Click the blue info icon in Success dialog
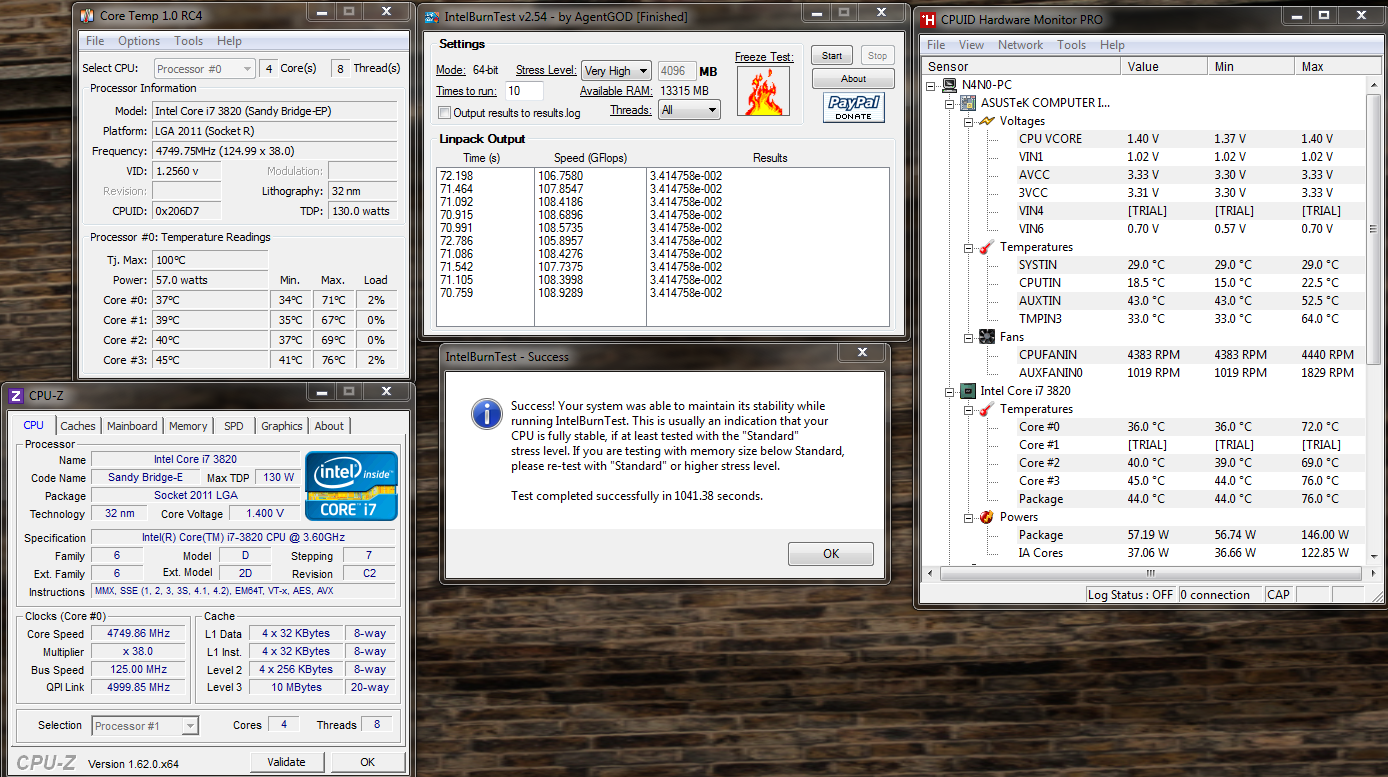The image size is (1388, 777). coord(486,413)
